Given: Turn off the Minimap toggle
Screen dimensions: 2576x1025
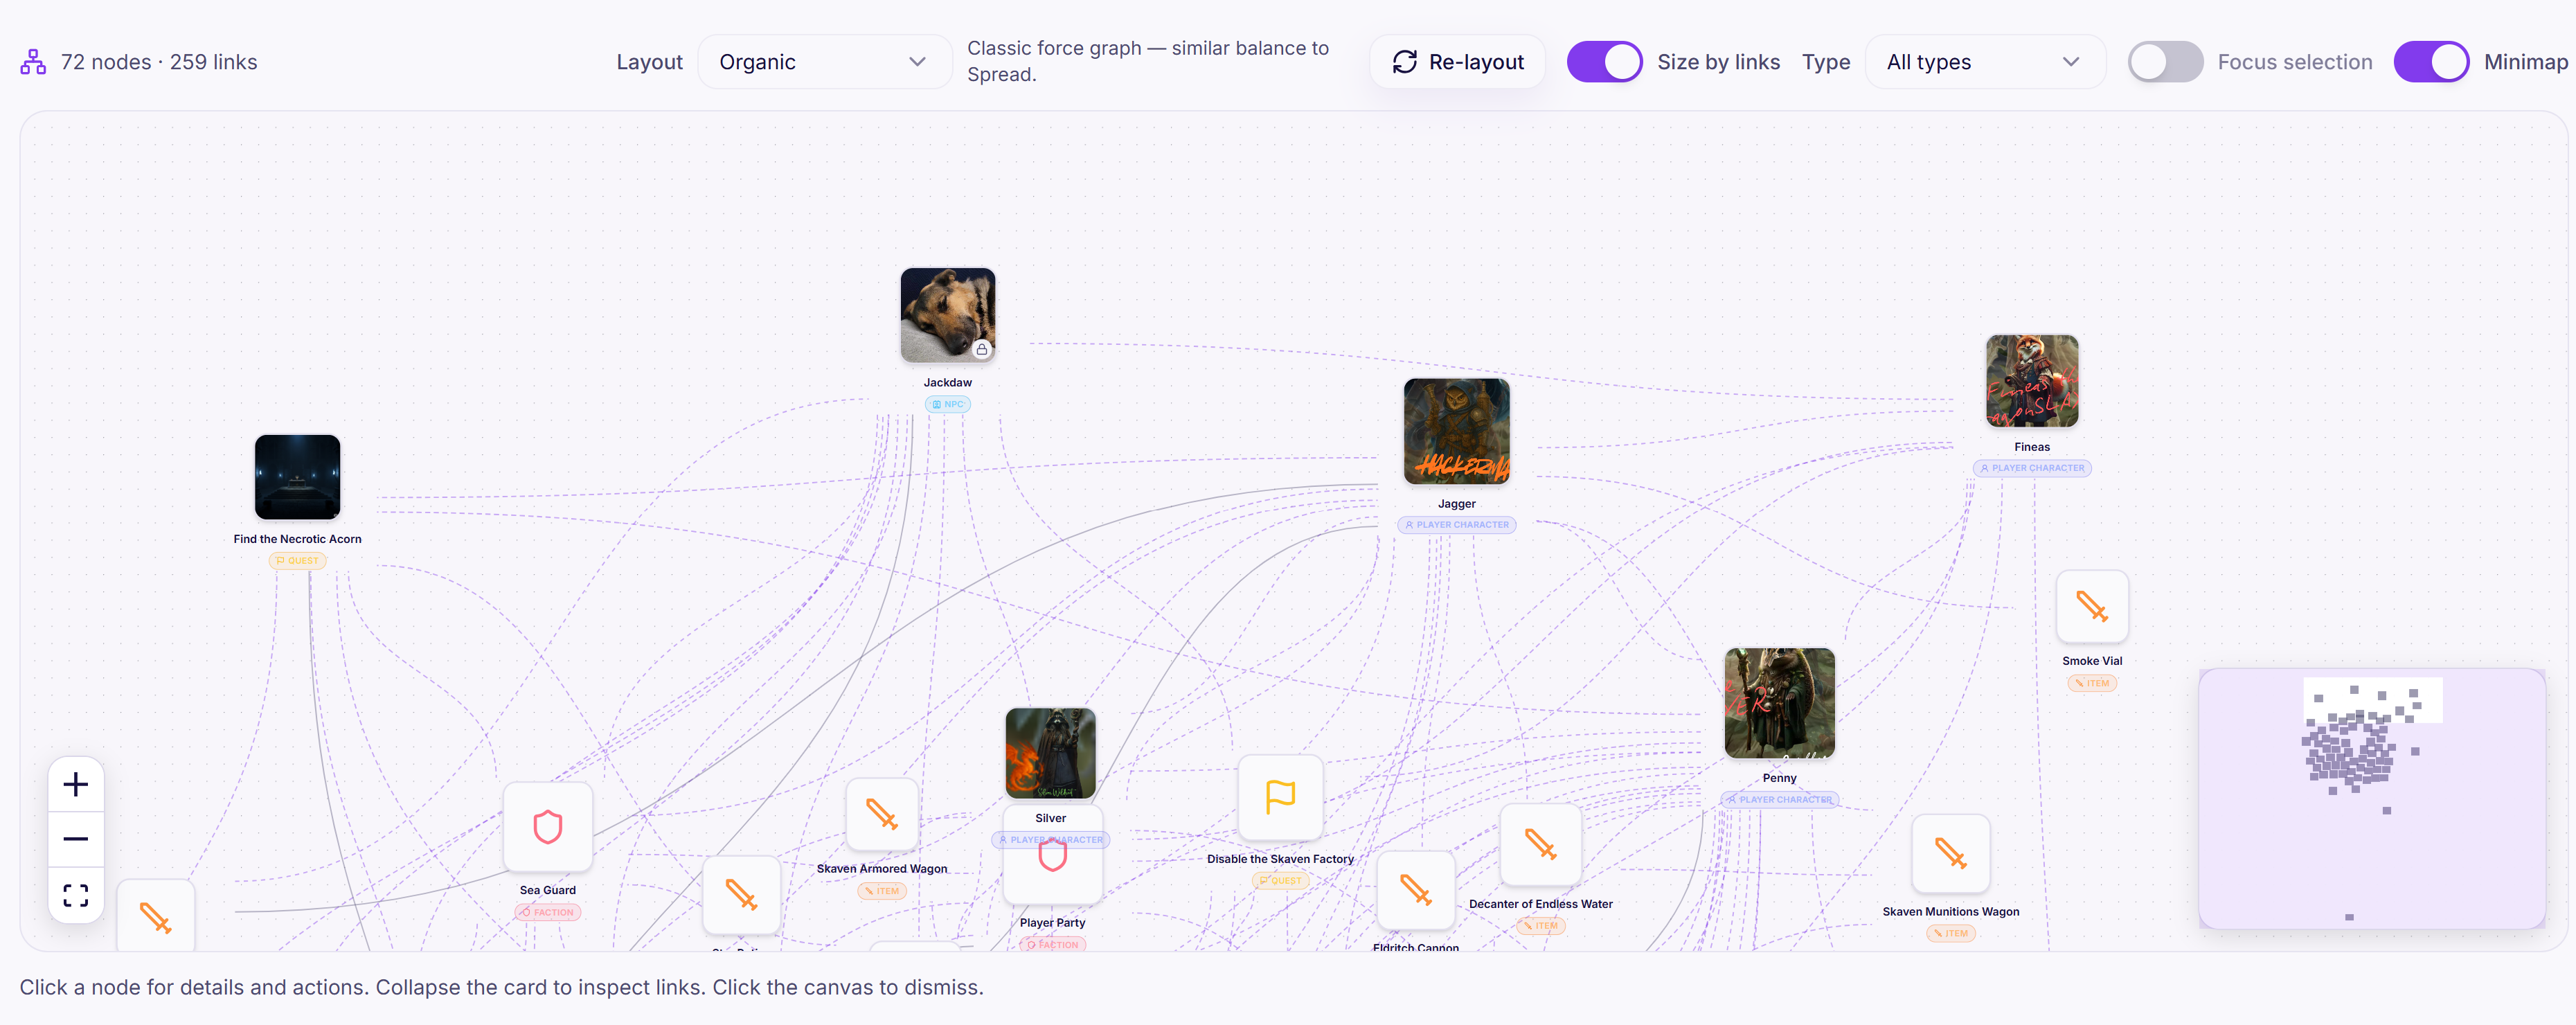Looking at the screenshot, I should coord(2431,62).
